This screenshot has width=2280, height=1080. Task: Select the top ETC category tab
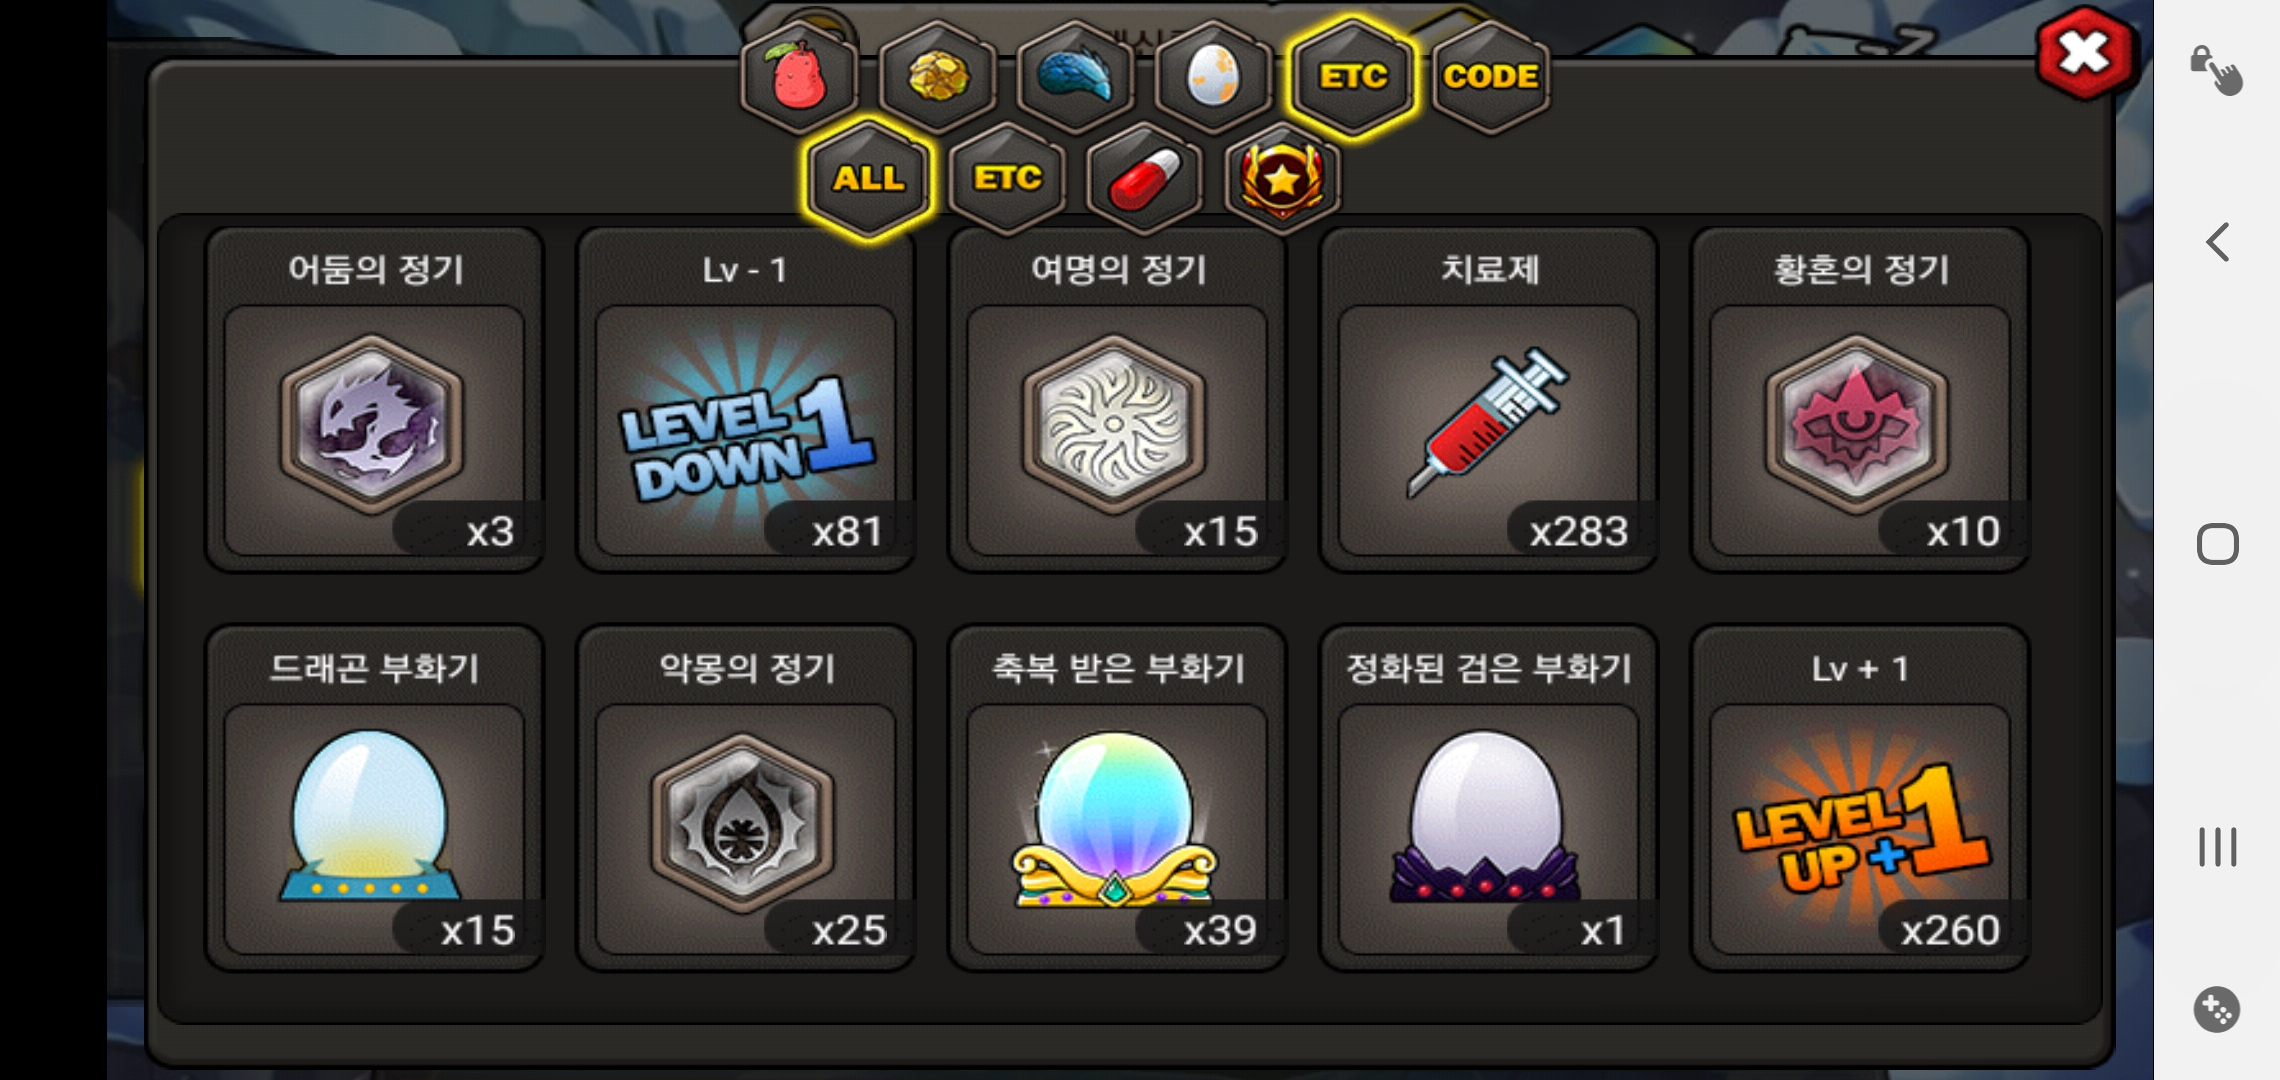click(x=1352, y=77)
